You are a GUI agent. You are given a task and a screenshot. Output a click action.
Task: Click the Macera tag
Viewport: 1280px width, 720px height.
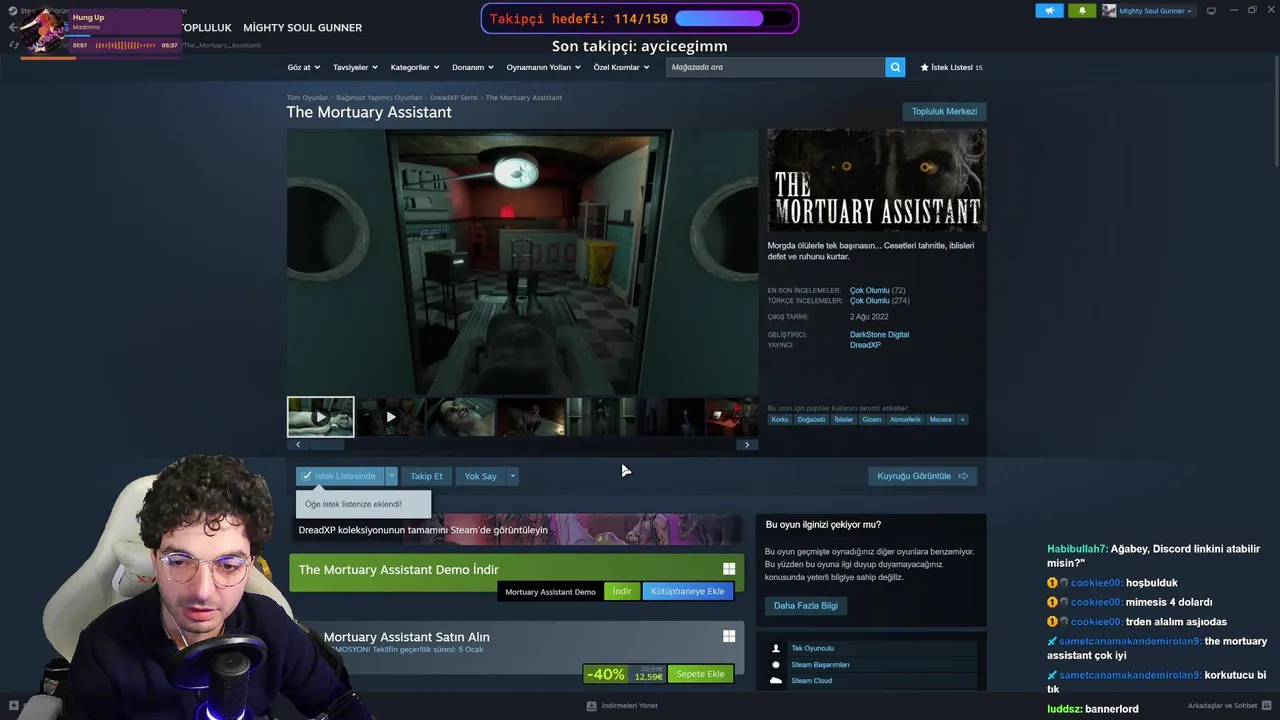(941, 419)
